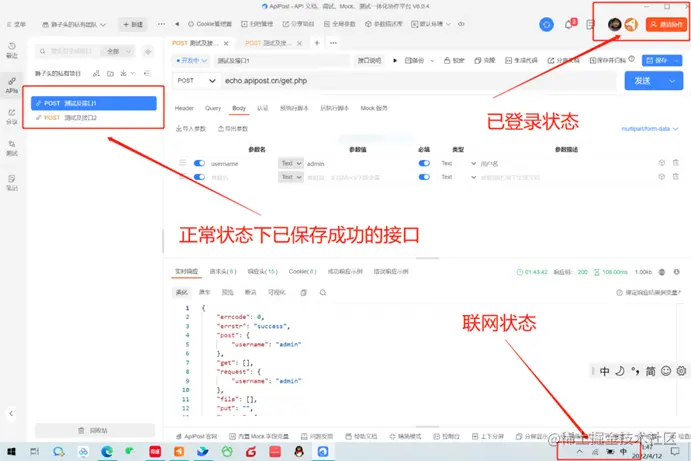Expand the send button dropdown arrow
This screenshot has width=691, height=461.
coord(672,81)
